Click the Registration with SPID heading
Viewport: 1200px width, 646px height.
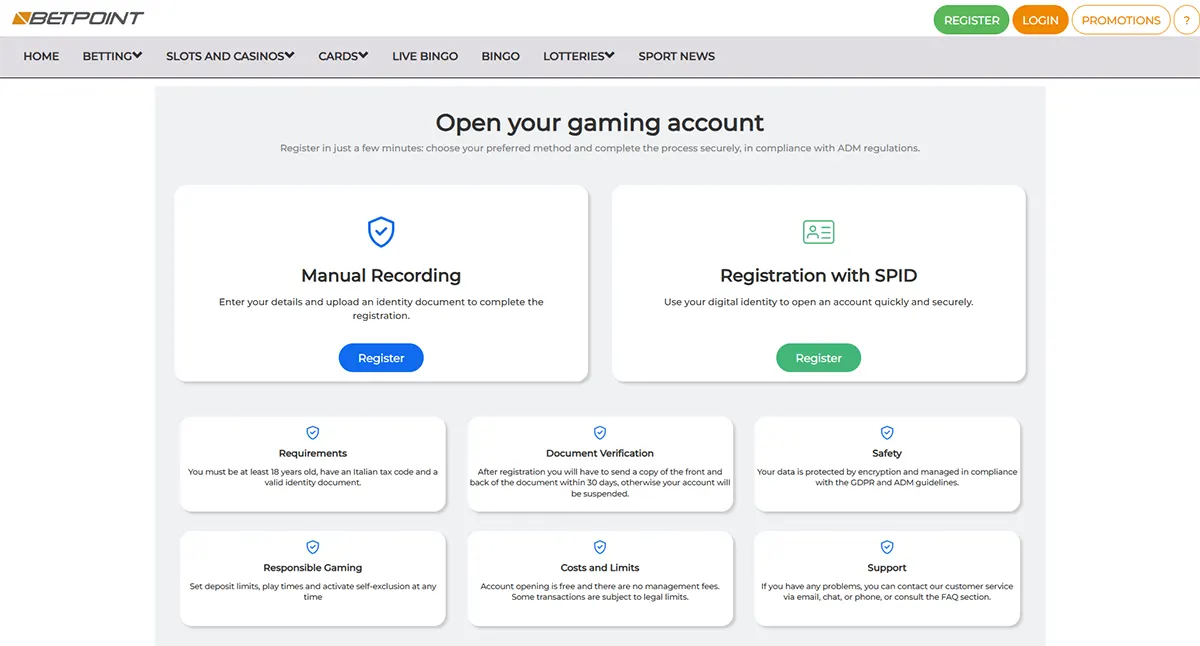tap(819, 275)
